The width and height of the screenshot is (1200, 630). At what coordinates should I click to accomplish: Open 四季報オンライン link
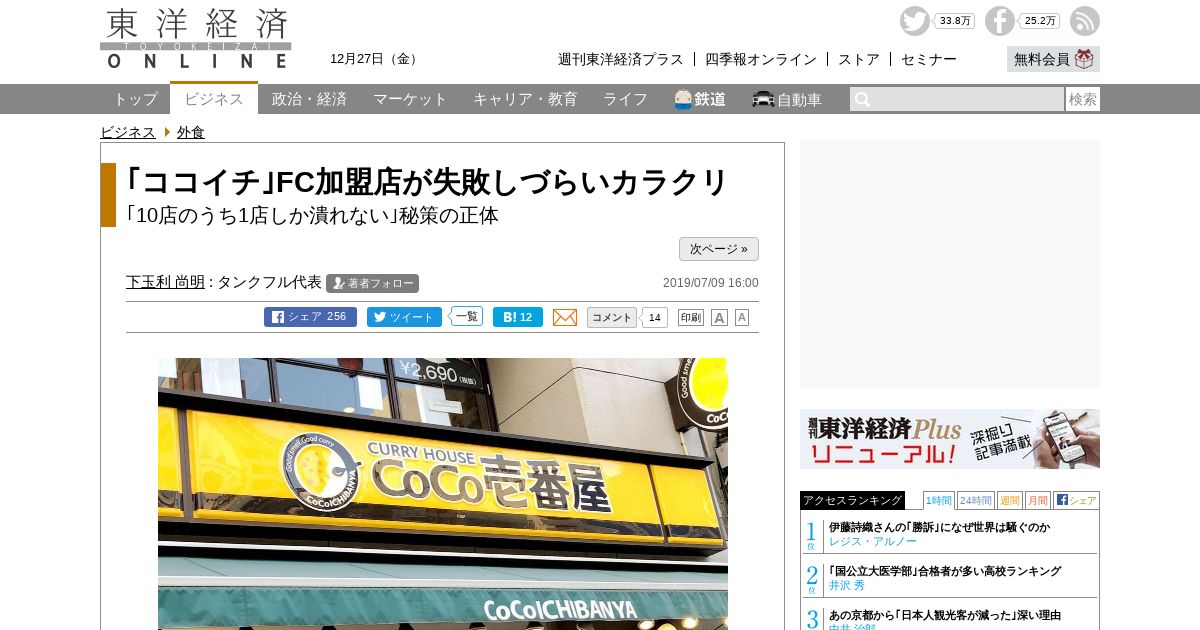761,59
